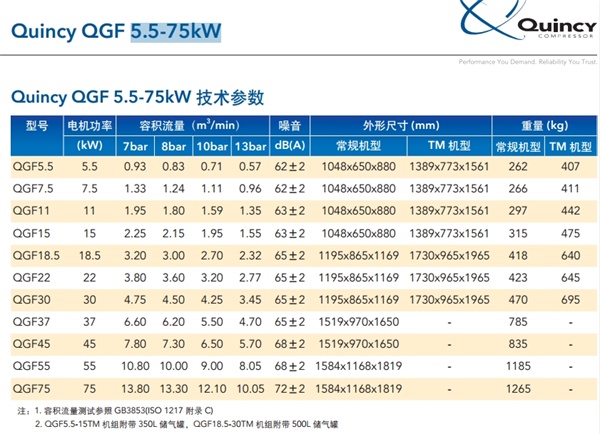Image resolution: width=600 pixels, height=434 pixels.
Task: Click the 技术参数 section heading
Action: pos(230,97)
